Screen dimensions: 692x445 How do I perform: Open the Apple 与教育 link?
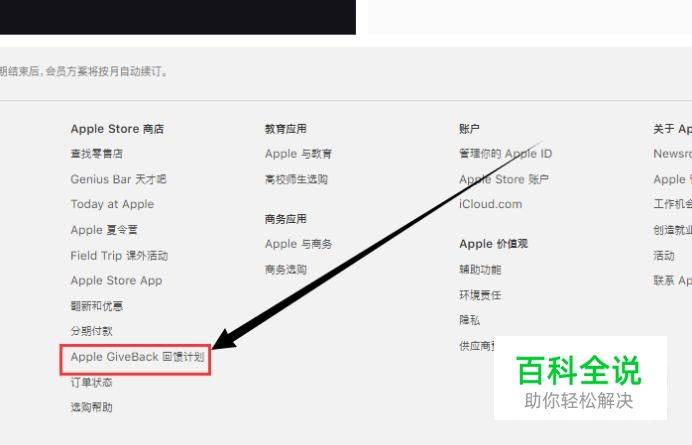(x=298, y=154)
